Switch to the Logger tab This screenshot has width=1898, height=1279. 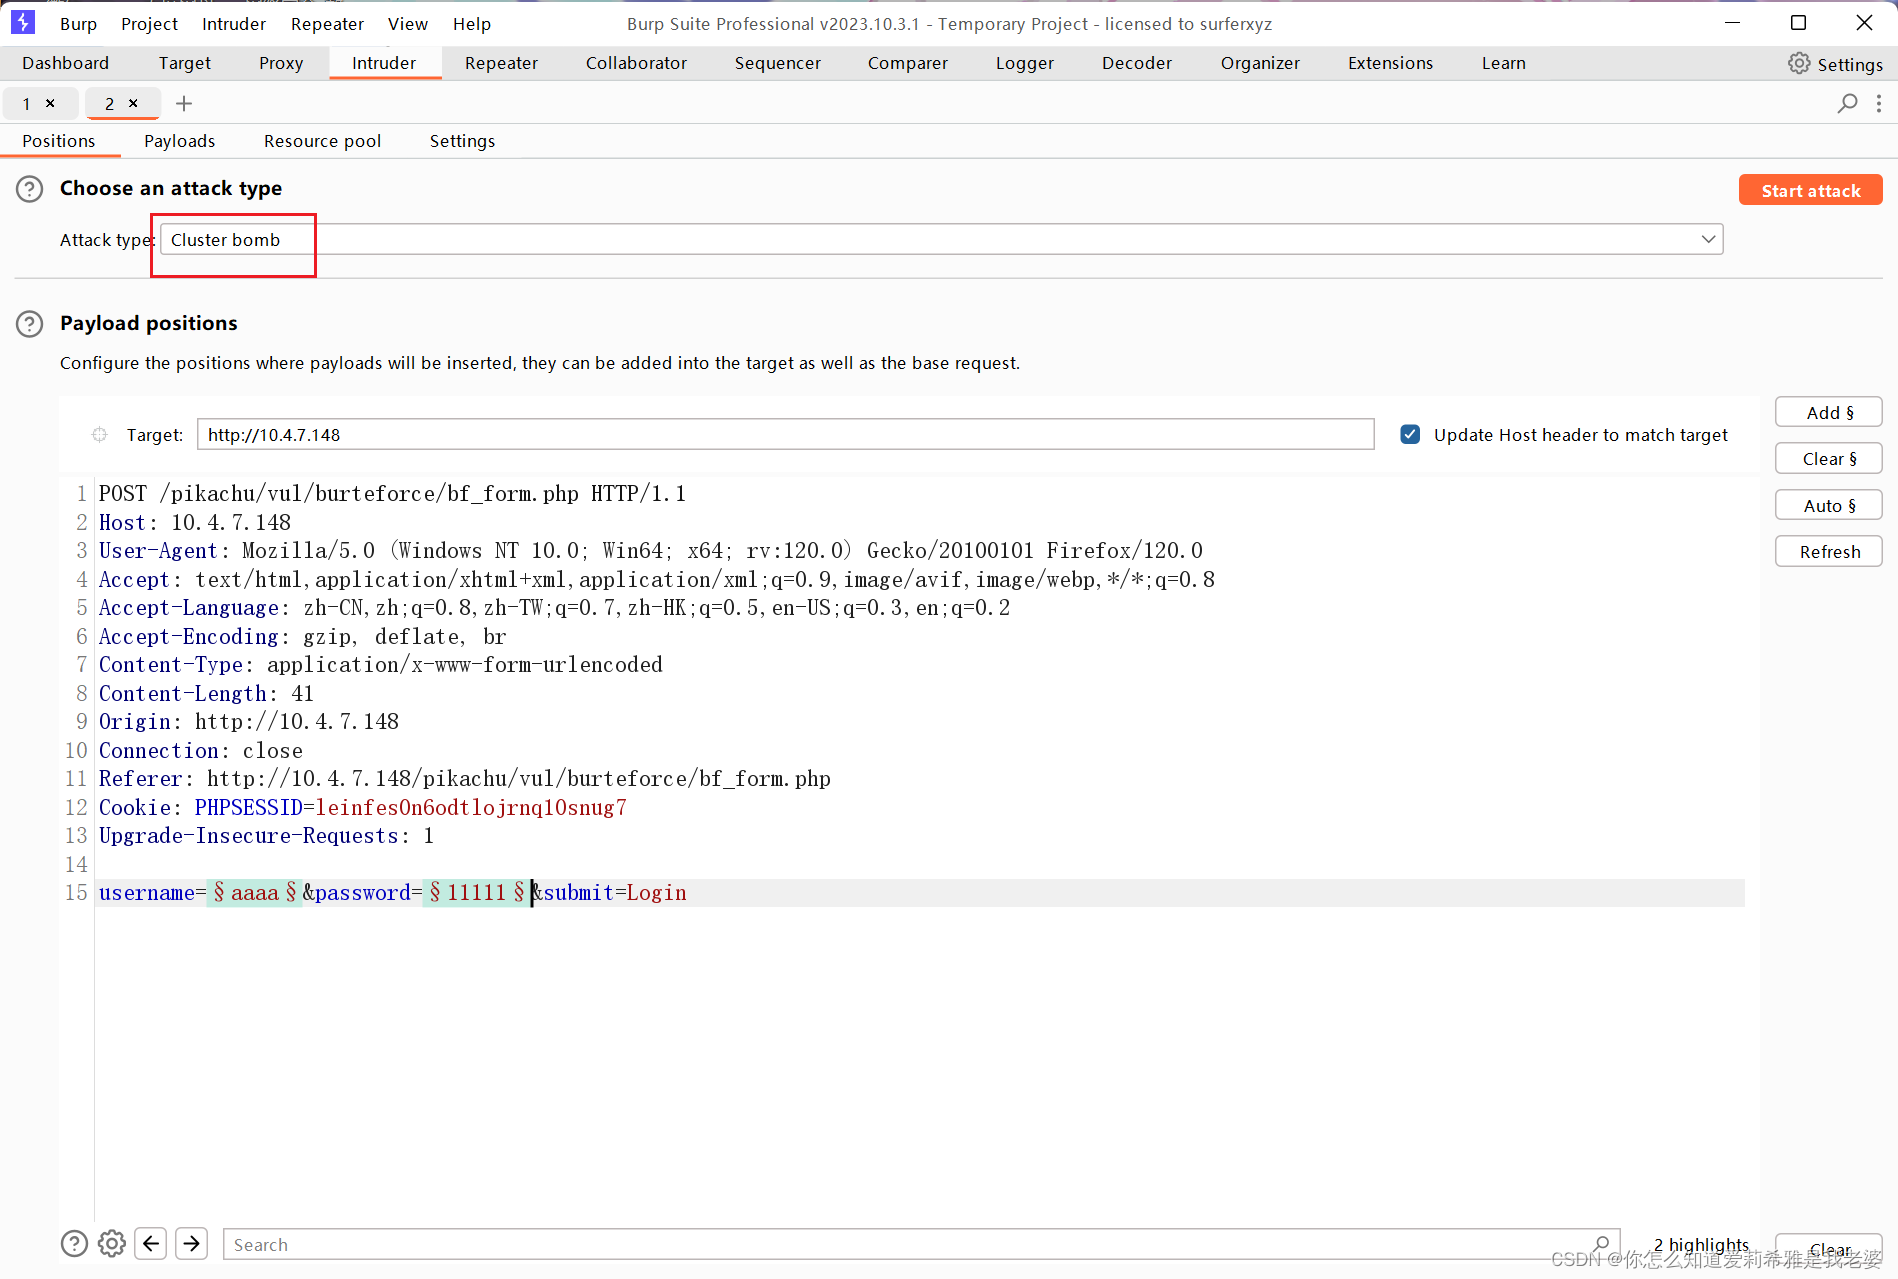pos(1025,63)
